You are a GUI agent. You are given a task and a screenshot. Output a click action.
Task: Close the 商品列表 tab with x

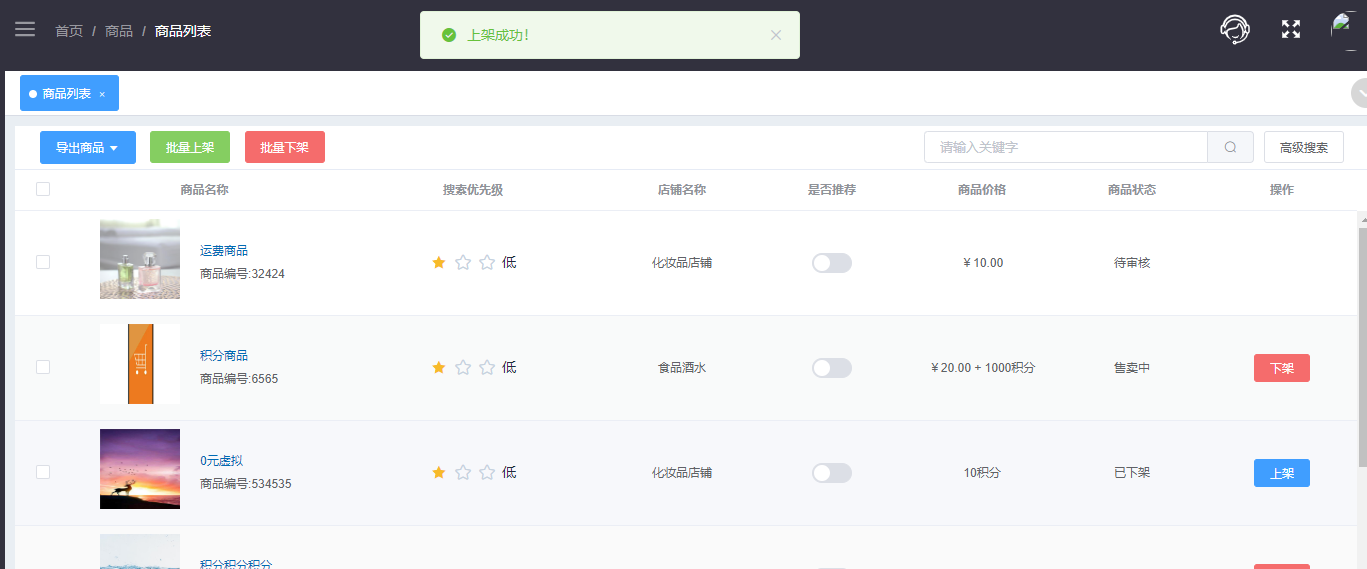click(x=102, y=94)
